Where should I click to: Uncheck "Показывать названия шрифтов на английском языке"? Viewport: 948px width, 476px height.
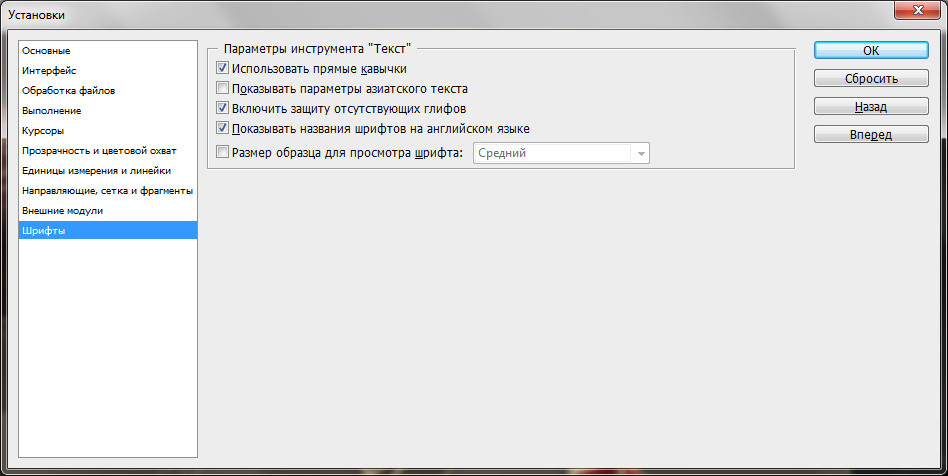(x=222, y=128)
